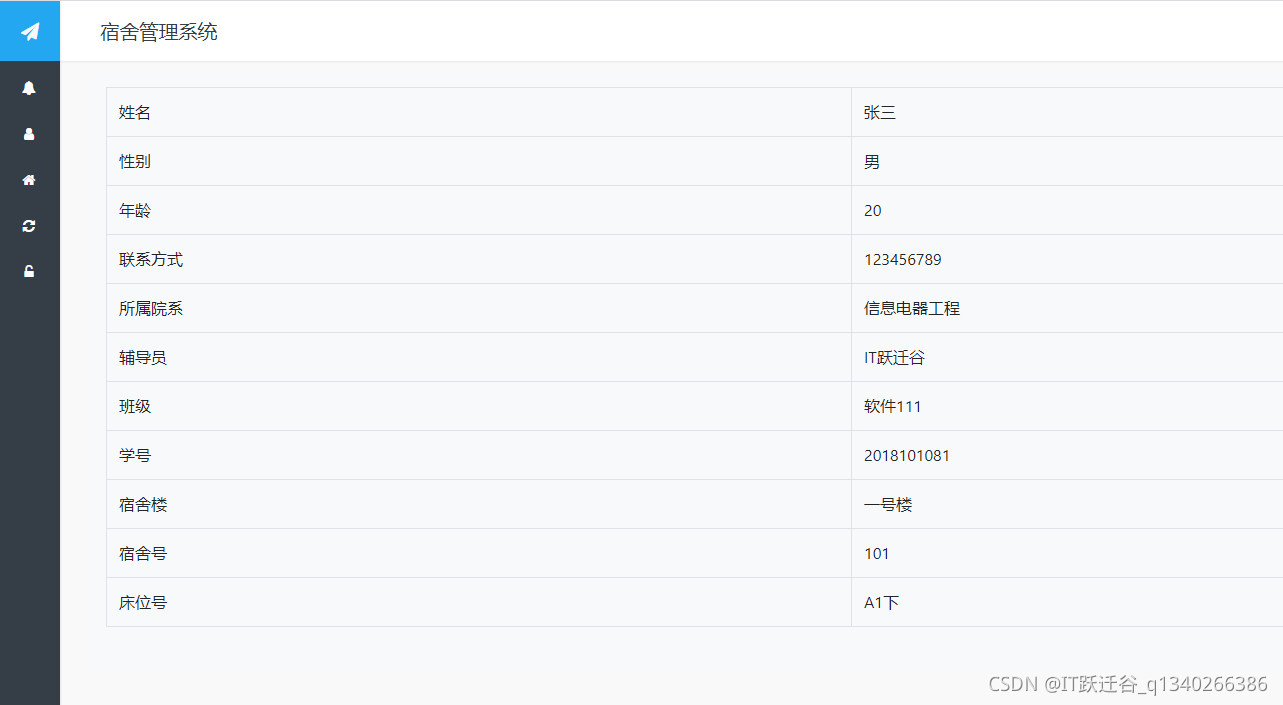This screenshot has height=705, width=1283.
Task: Click the 宿舍管理系统 header title
Action: point(159,32)
